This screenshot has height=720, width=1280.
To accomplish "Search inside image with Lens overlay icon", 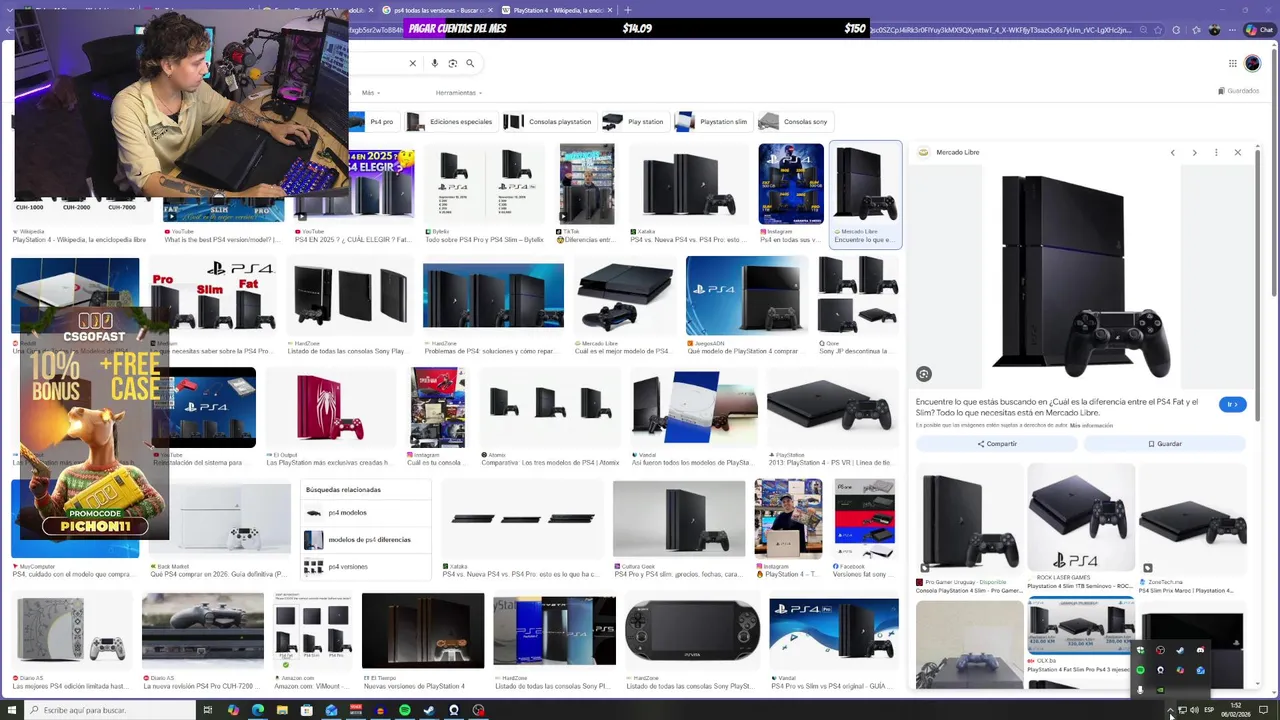I will (x=924, y=374).
